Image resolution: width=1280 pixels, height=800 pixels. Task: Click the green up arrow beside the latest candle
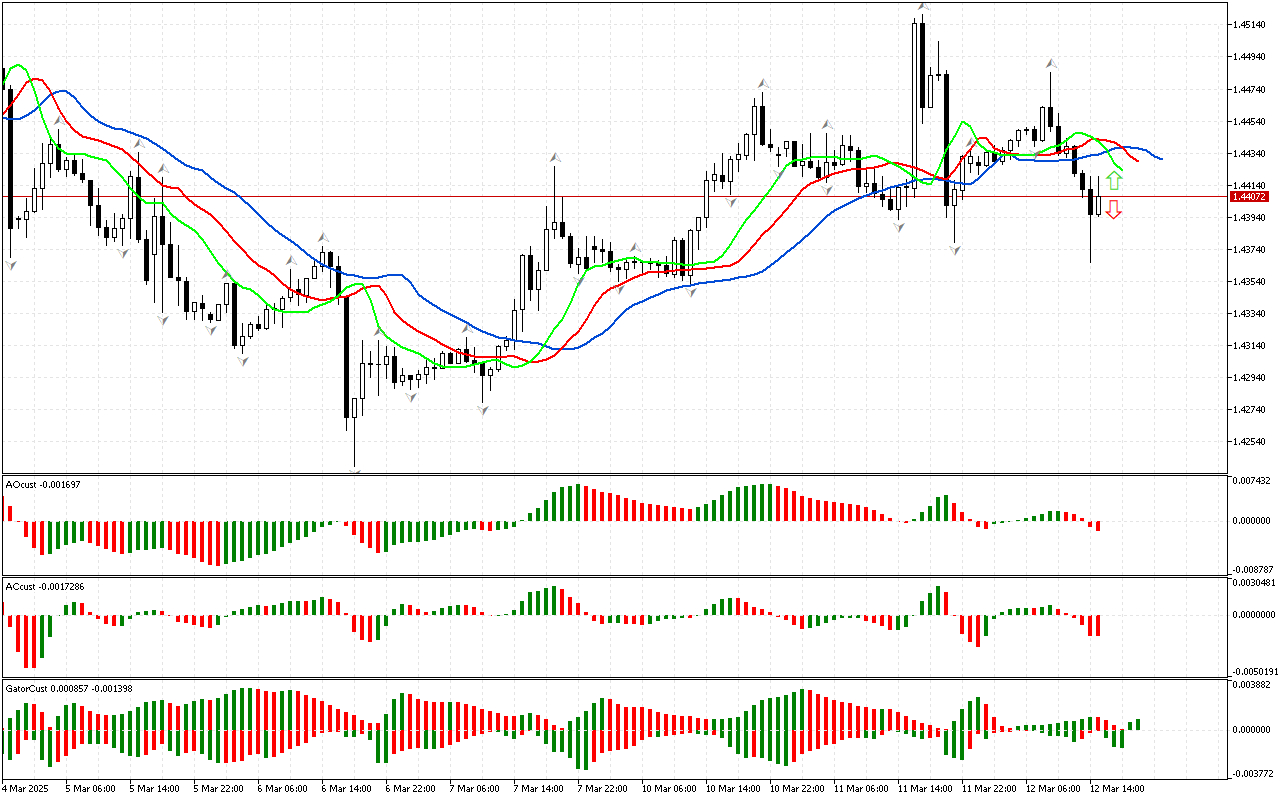[x=1113, y=181]
